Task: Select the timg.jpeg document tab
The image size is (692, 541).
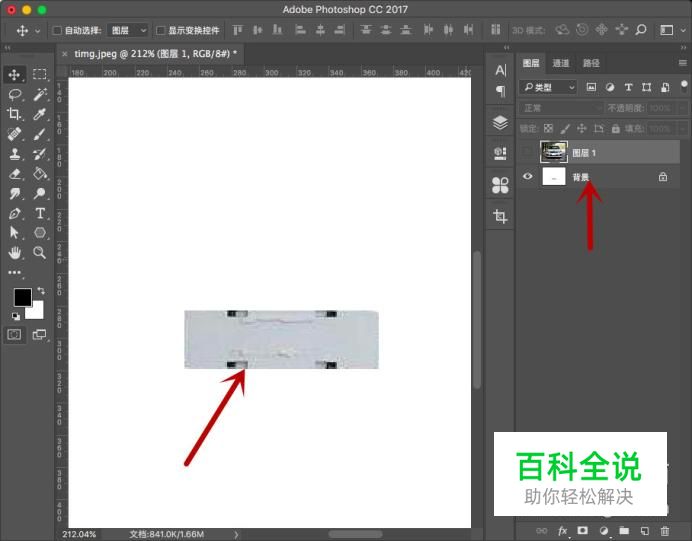Action: point(155,54)
